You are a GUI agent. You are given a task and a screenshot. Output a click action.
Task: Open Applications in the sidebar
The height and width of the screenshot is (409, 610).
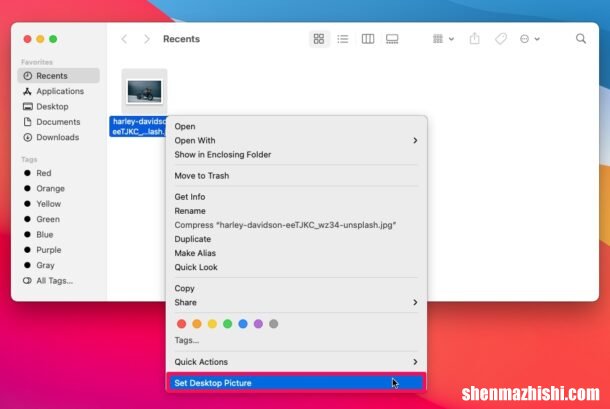58,91
